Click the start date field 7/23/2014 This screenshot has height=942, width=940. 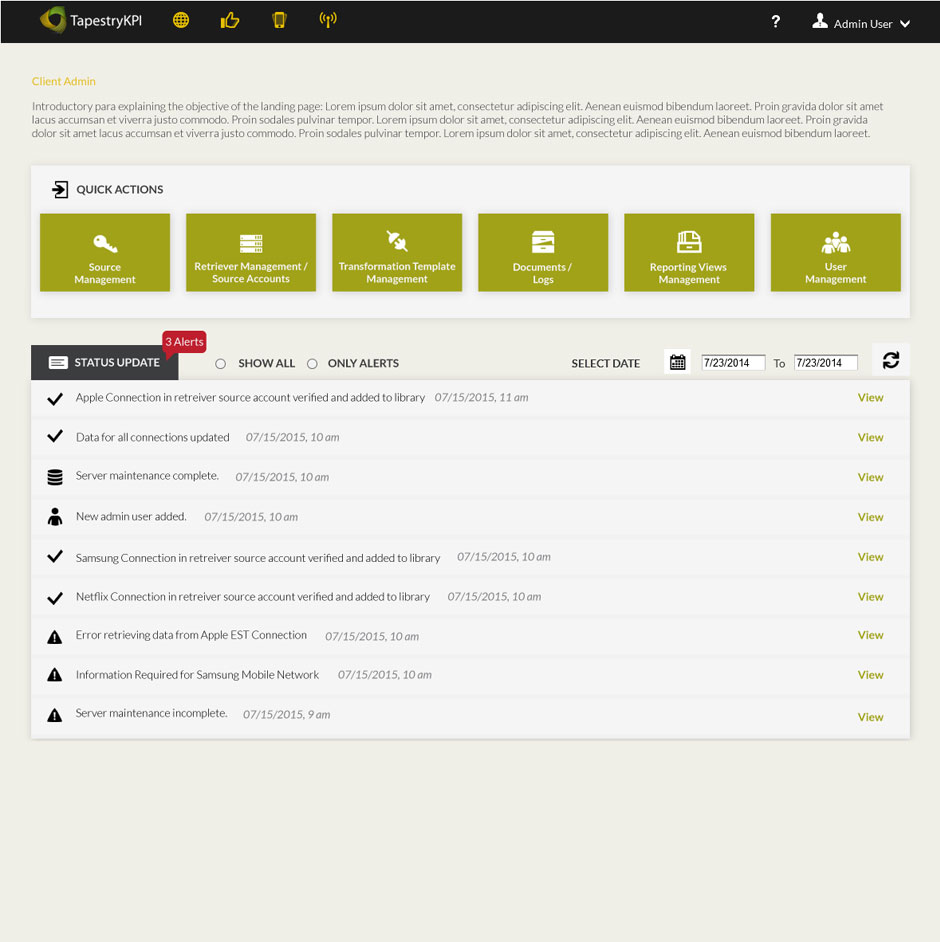coord(733,363)
